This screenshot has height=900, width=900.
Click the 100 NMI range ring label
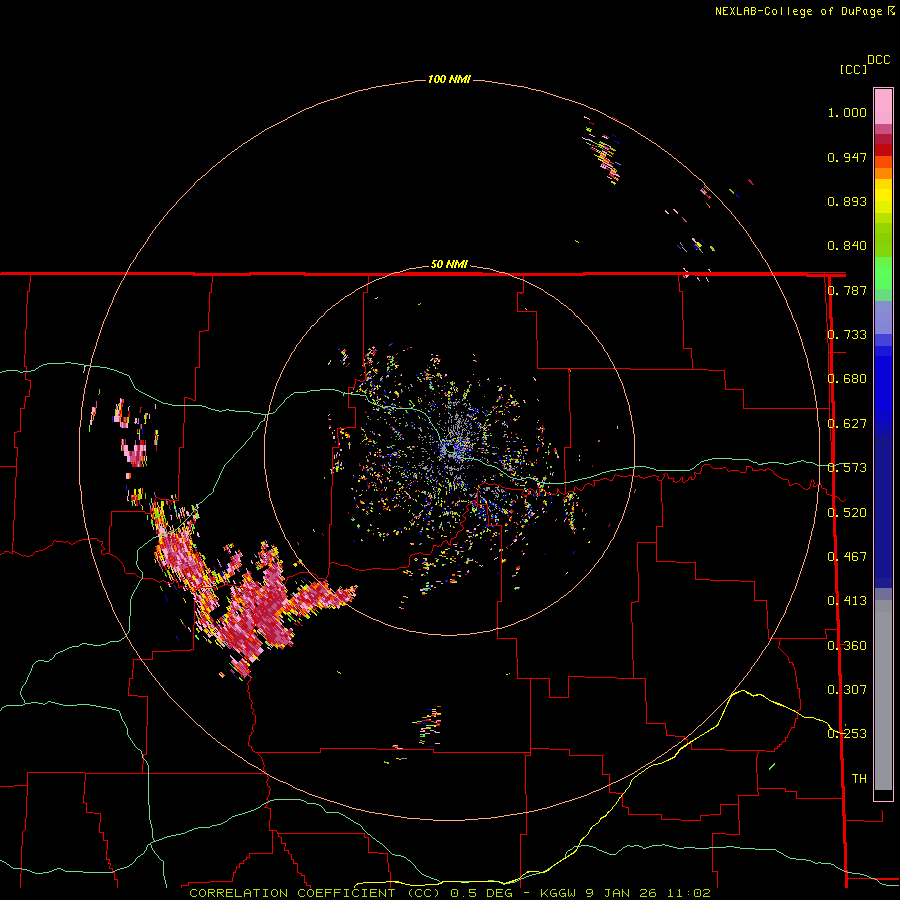pyautogui.click(x=449, y=79)
